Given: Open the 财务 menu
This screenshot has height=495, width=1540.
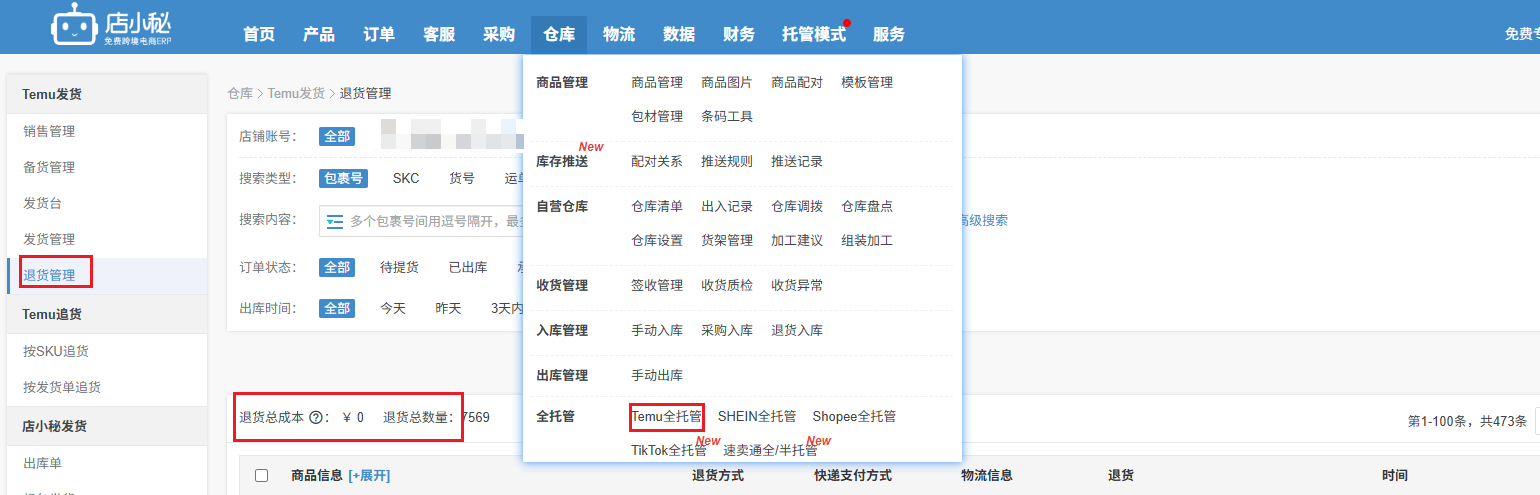Looking at the screenshot, I should (739, 34).
